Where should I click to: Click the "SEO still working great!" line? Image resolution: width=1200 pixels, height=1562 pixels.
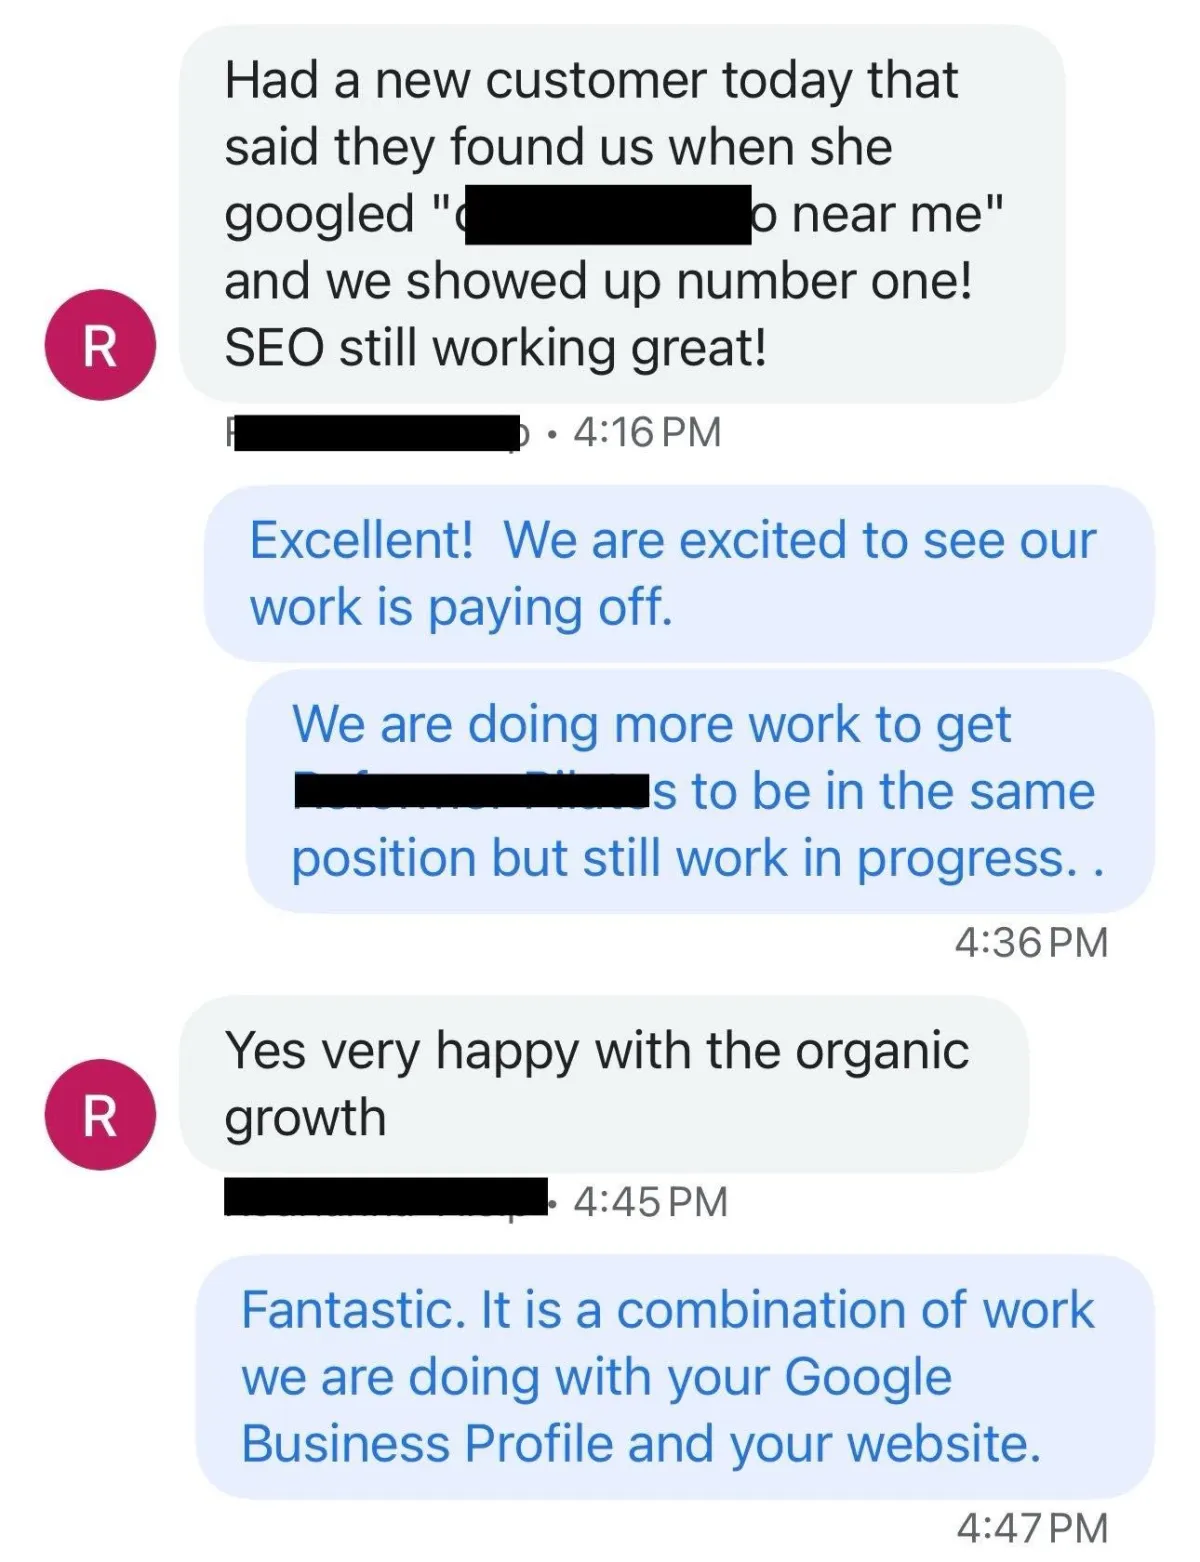[x=496, y=348]
